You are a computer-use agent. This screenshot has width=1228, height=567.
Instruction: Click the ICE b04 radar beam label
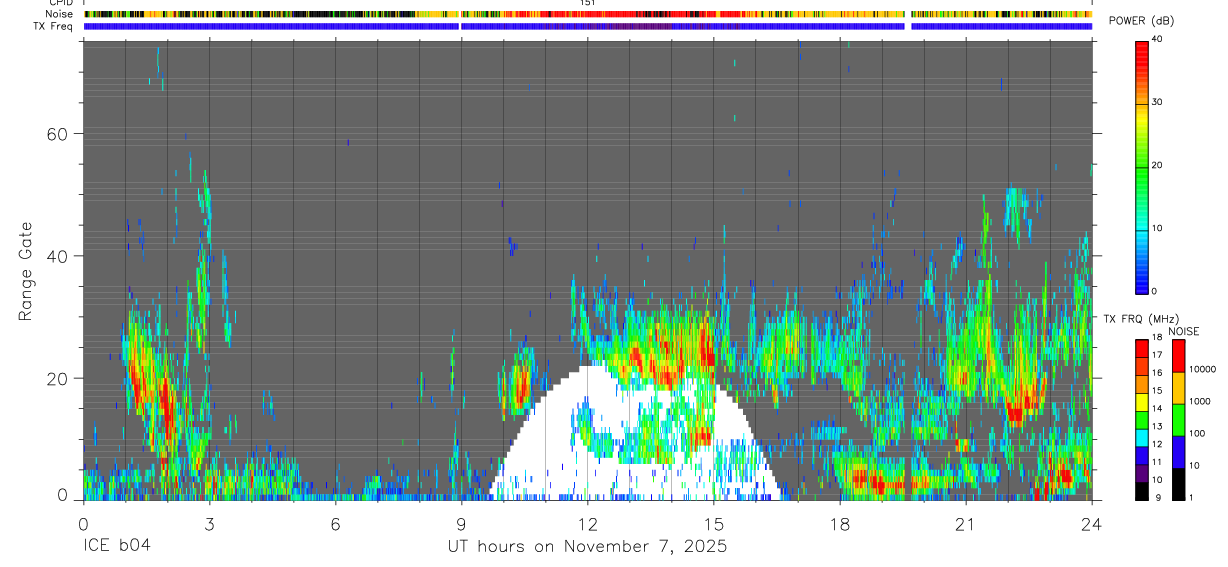click(115, 547)
